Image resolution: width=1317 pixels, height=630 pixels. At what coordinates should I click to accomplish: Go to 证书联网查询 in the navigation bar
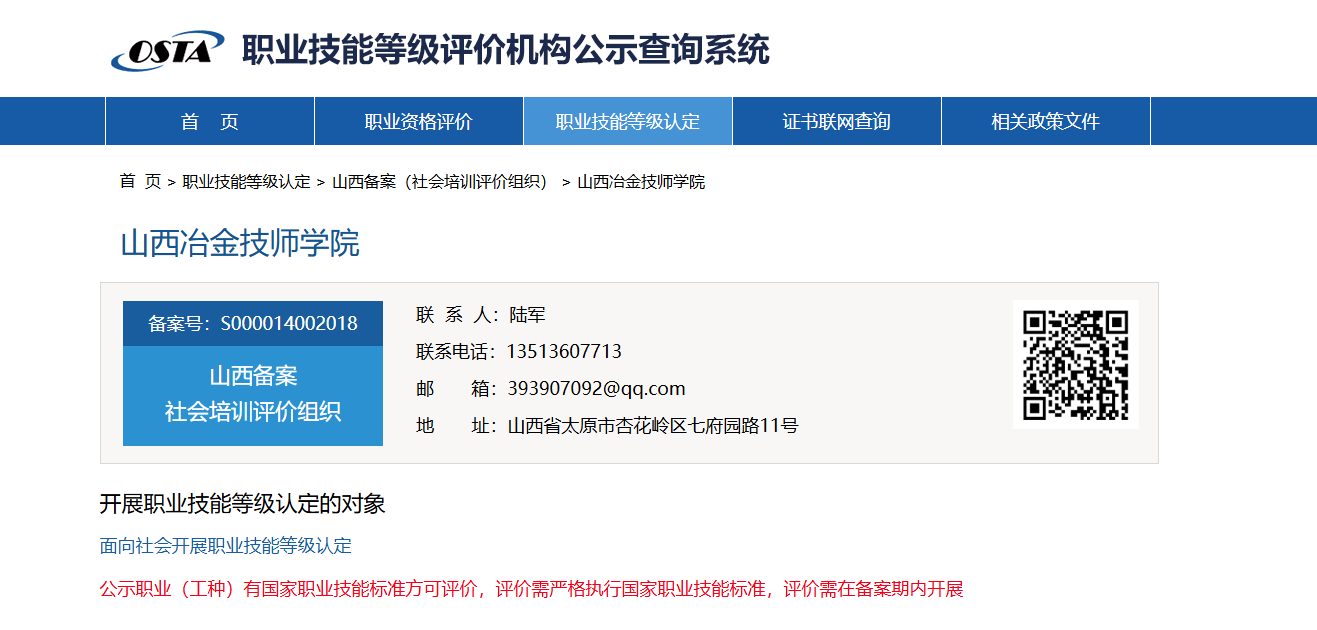836,122
